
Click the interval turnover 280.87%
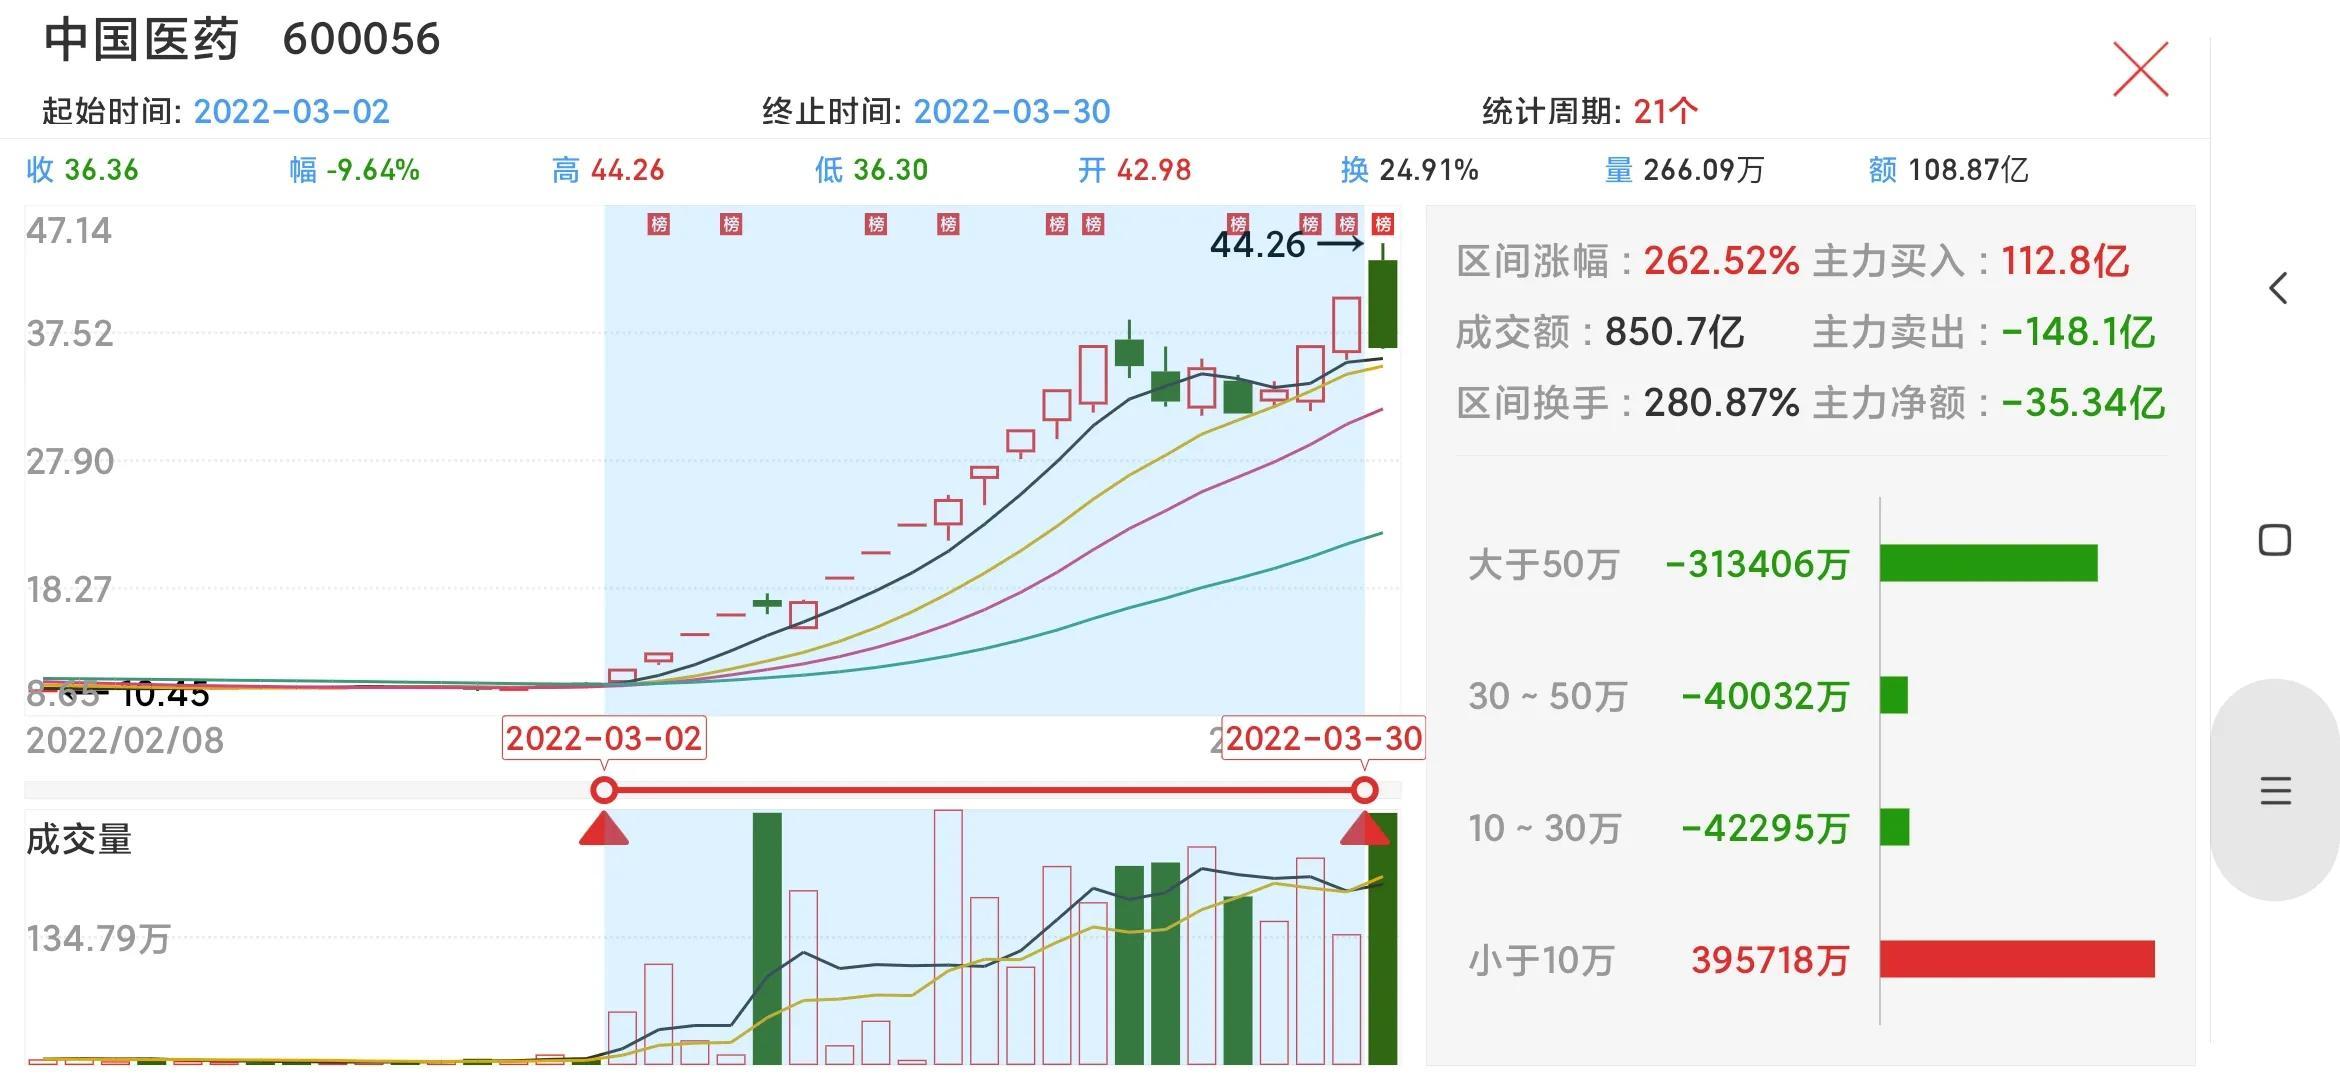pos(1722,403)
